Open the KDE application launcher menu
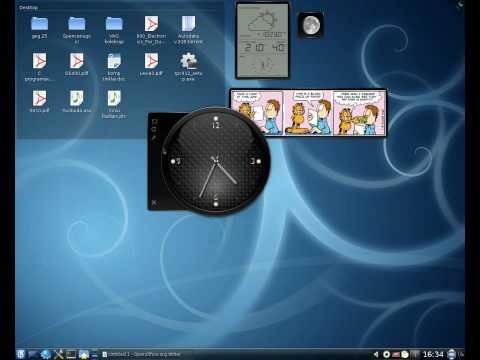 point(21,354)
